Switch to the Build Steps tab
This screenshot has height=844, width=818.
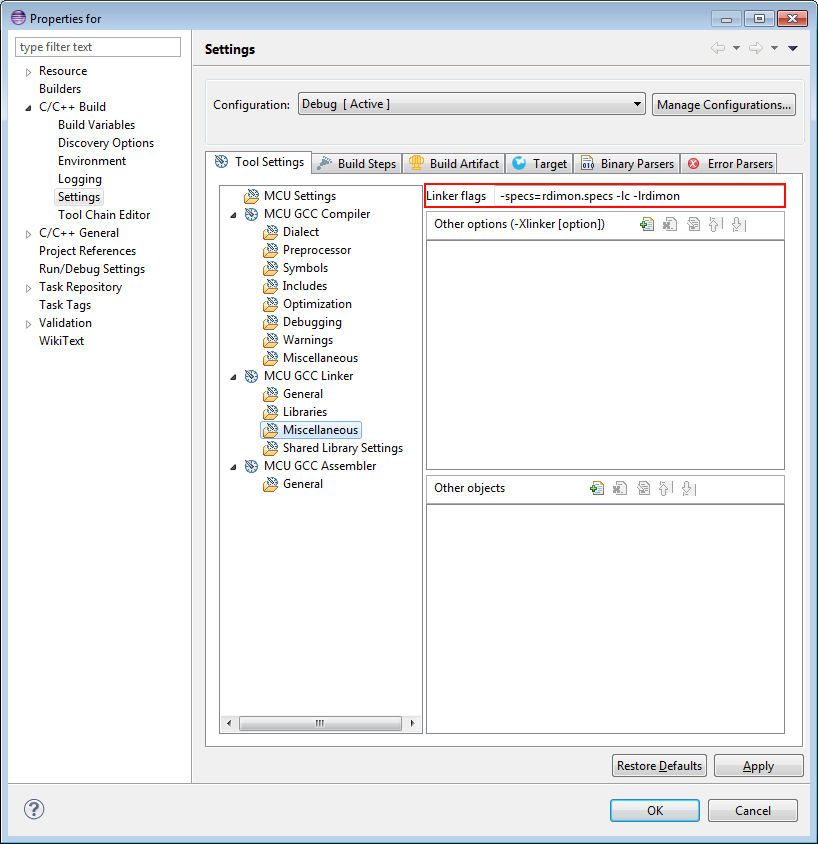click(357, 163)
